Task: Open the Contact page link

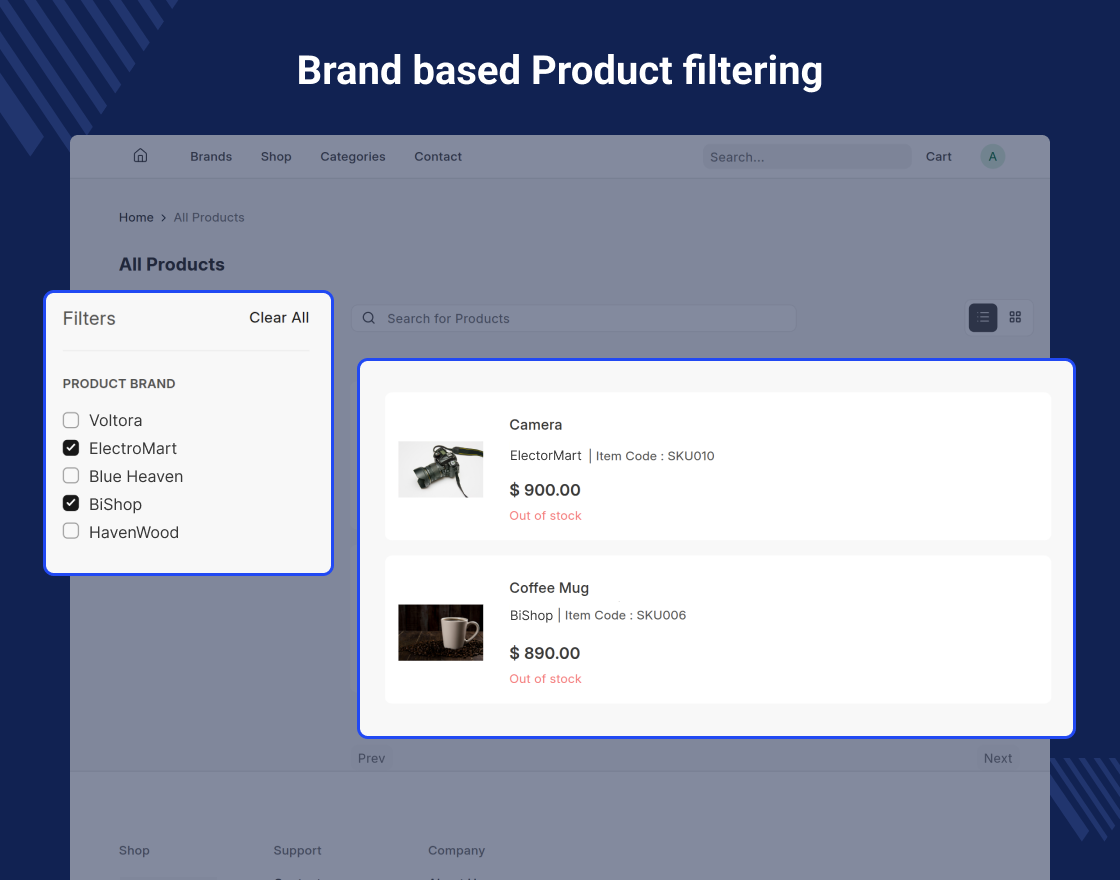Action: [x=438, y=156]
